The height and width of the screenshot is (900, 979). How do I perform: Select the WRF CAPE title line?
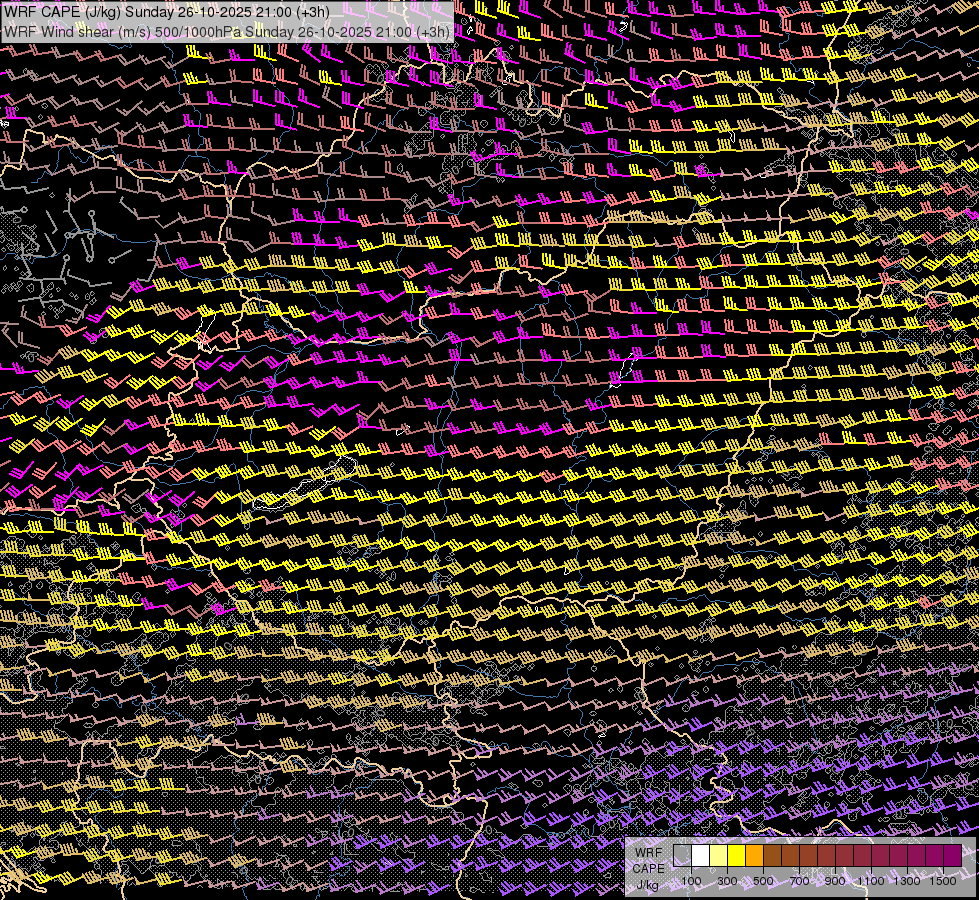pos(166,11)
